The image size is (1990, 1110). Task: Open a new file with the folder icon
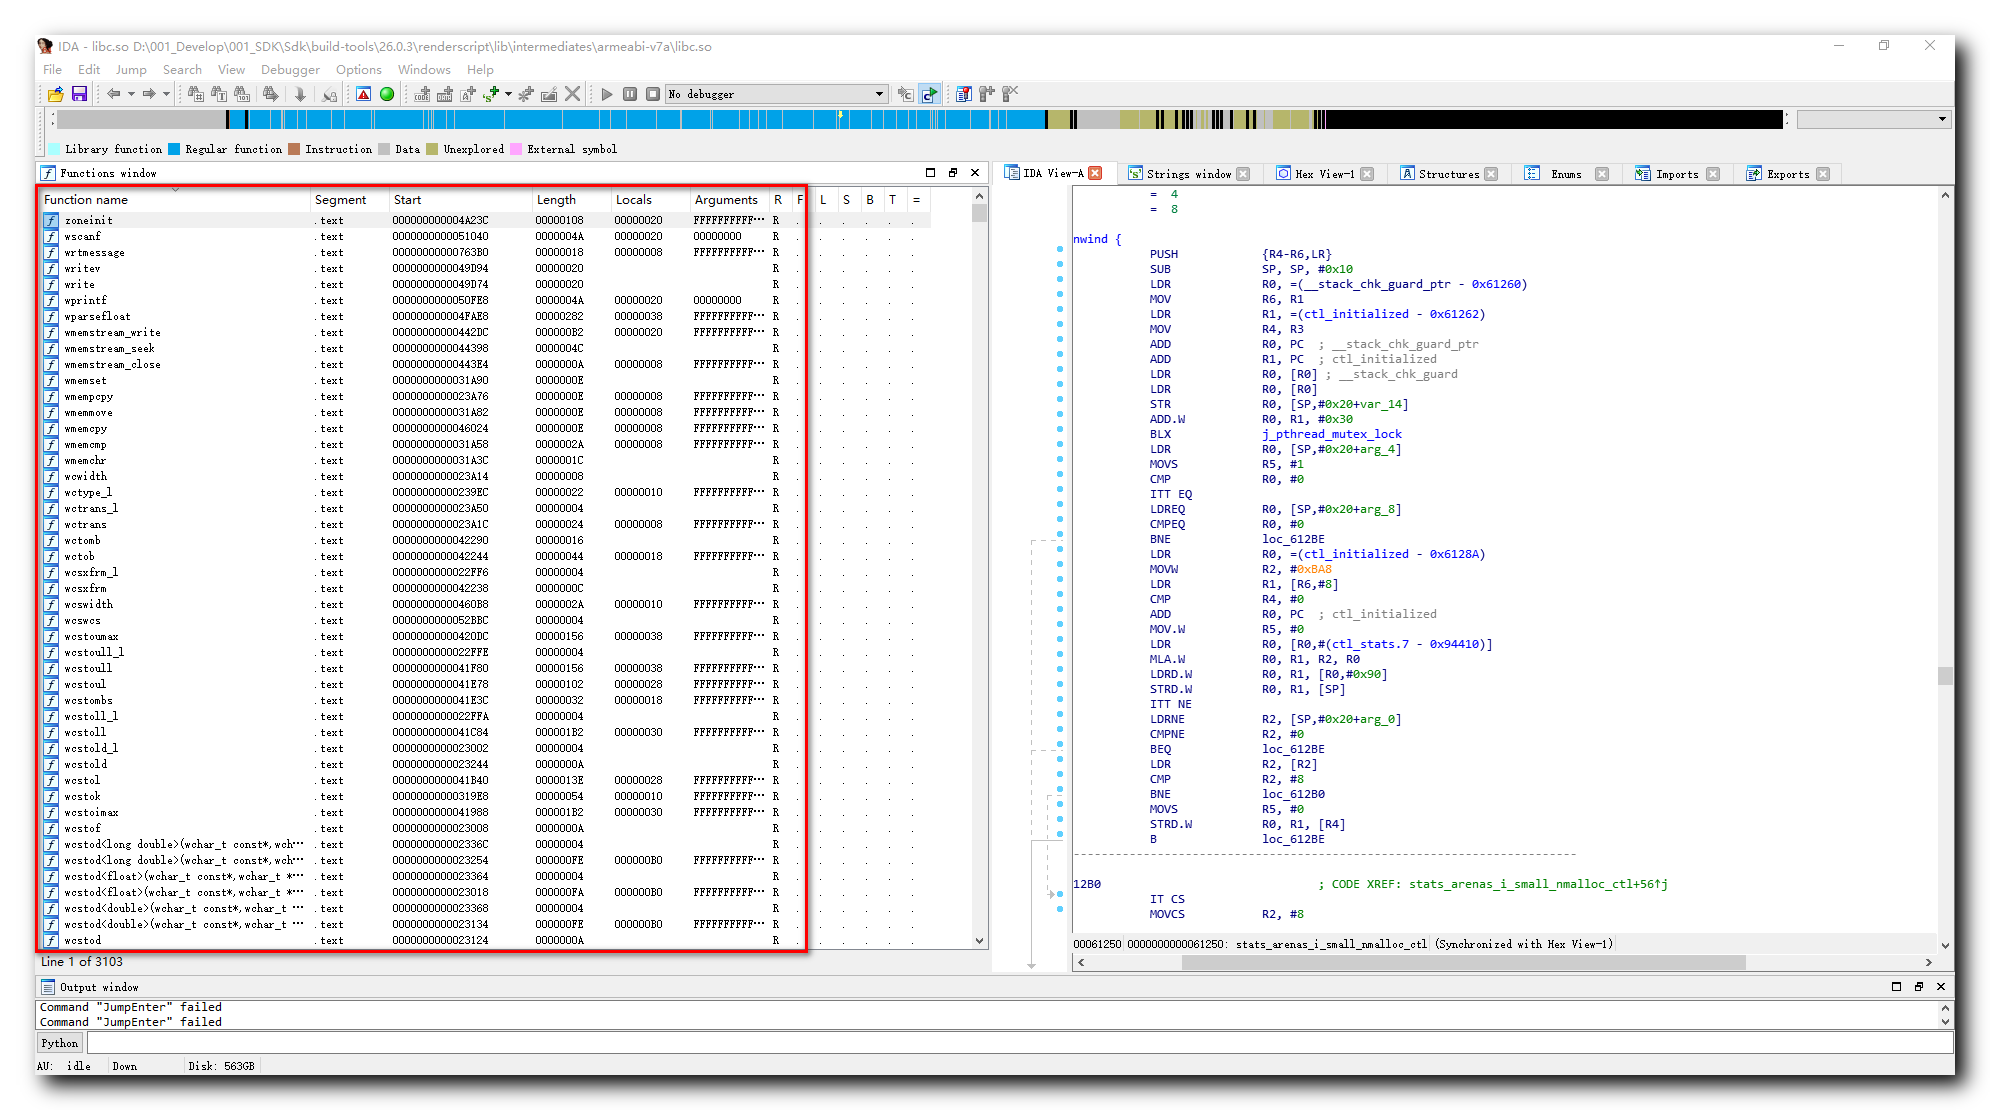(57, 93)
